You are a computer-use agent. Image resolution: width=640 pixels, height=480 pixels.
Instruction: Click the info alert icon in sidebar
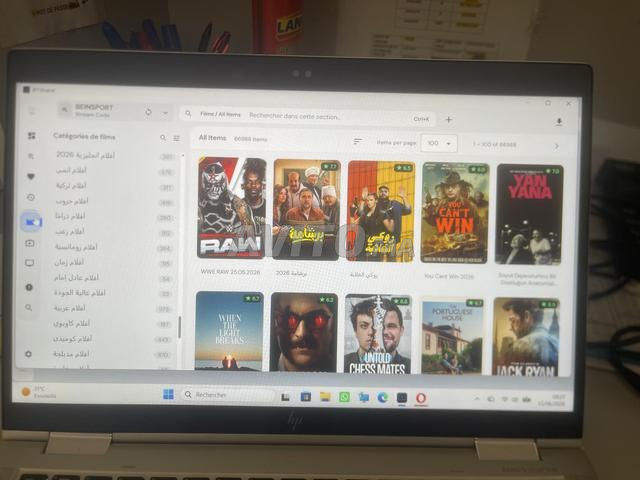29,287
